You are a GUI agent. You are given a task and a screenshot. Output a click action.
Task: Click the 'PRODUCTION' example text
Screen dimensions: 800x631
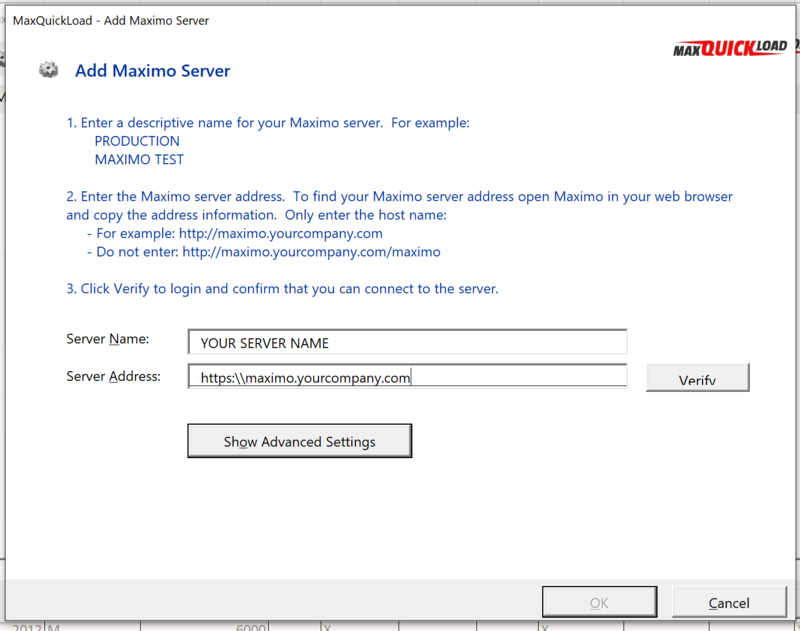[x=137, y=141]
